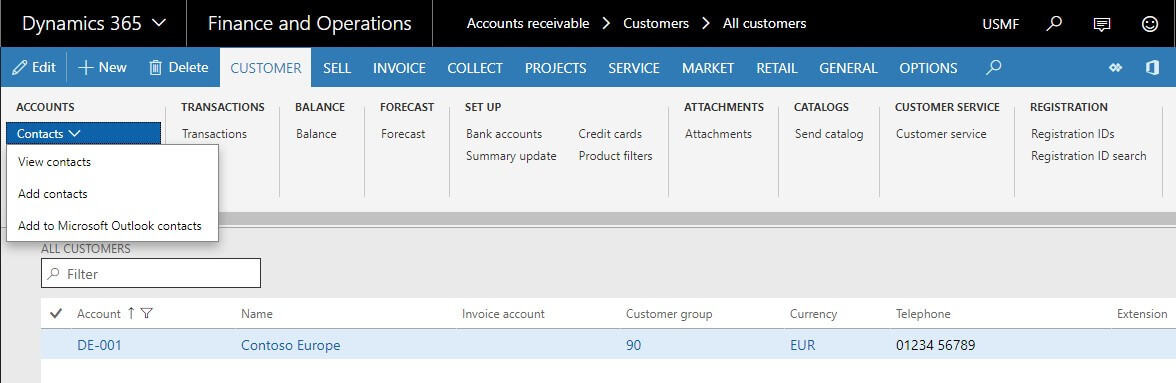
Task: Go to Customers breadcrumb
Action: [656, 23]
